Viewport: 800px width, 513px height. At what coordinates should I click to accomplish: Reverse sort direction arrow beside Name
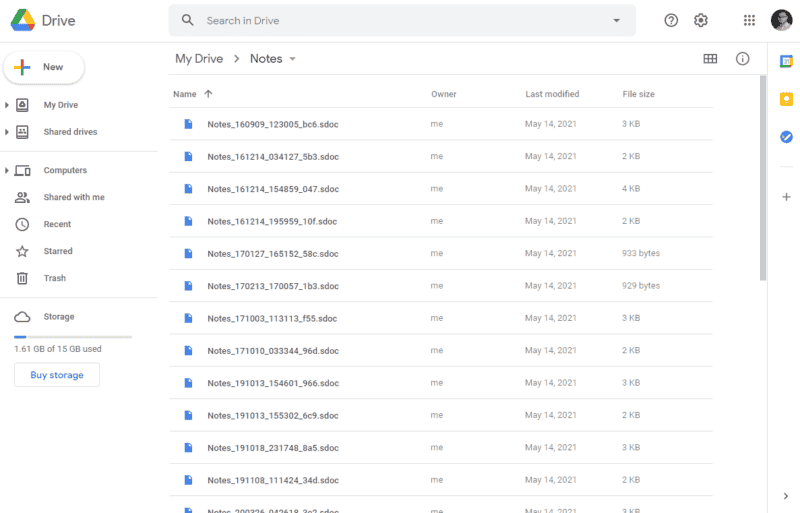pos(208,94)
